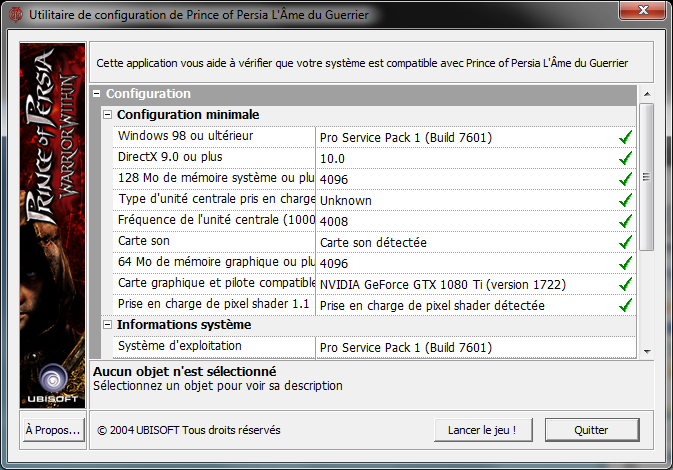
Task: Click the Informations système heading
Action: click(x=184, y=324)
